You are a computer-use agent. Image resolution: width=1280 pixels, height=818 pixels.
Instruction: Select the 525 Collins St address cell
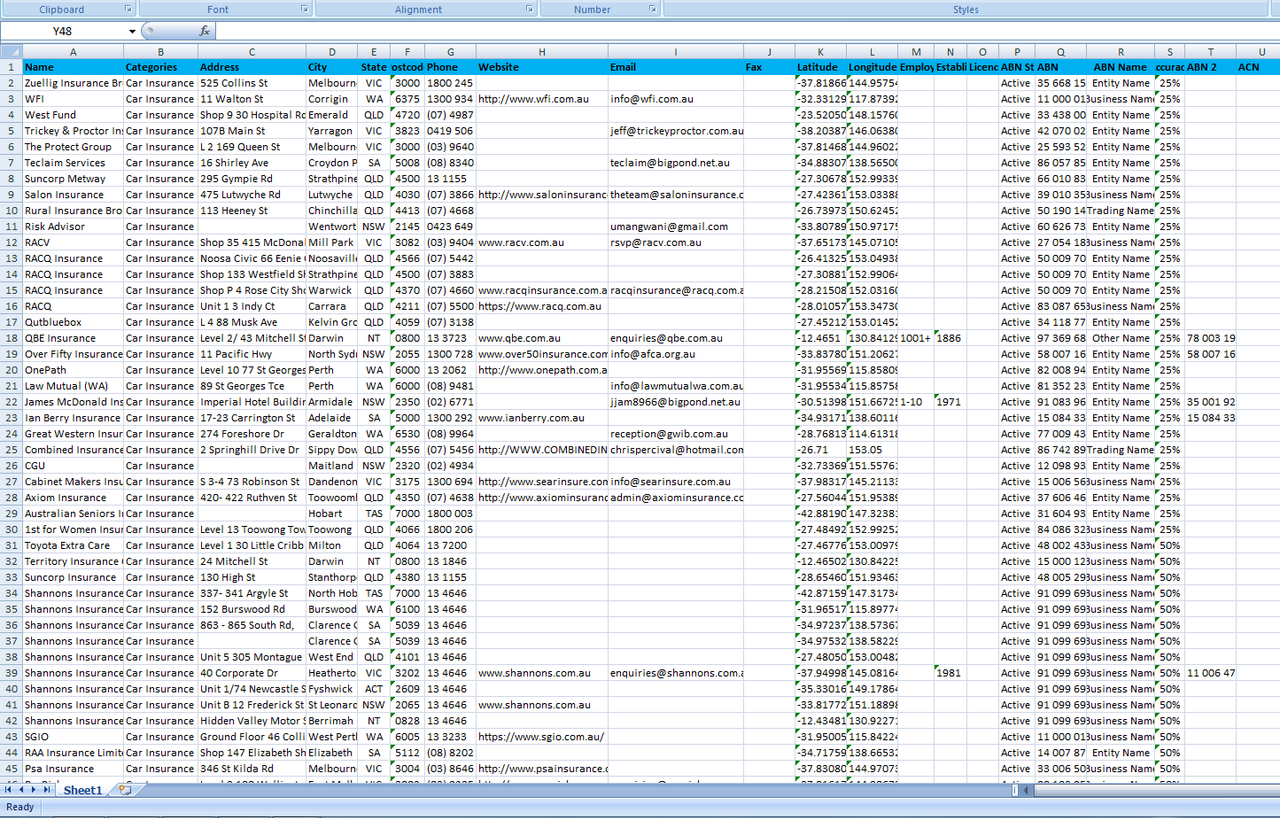pyautogui.click(x=251, y=83)
